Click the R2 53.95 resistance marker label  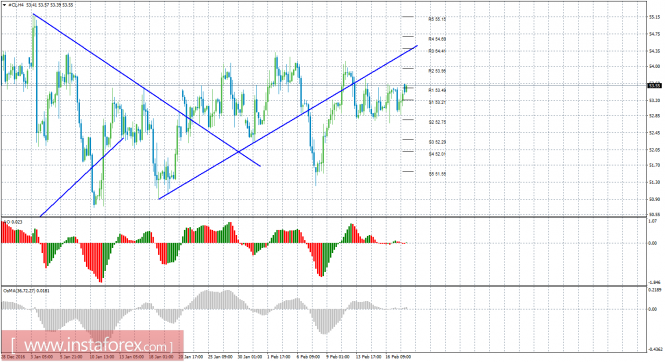coord(437,71)
